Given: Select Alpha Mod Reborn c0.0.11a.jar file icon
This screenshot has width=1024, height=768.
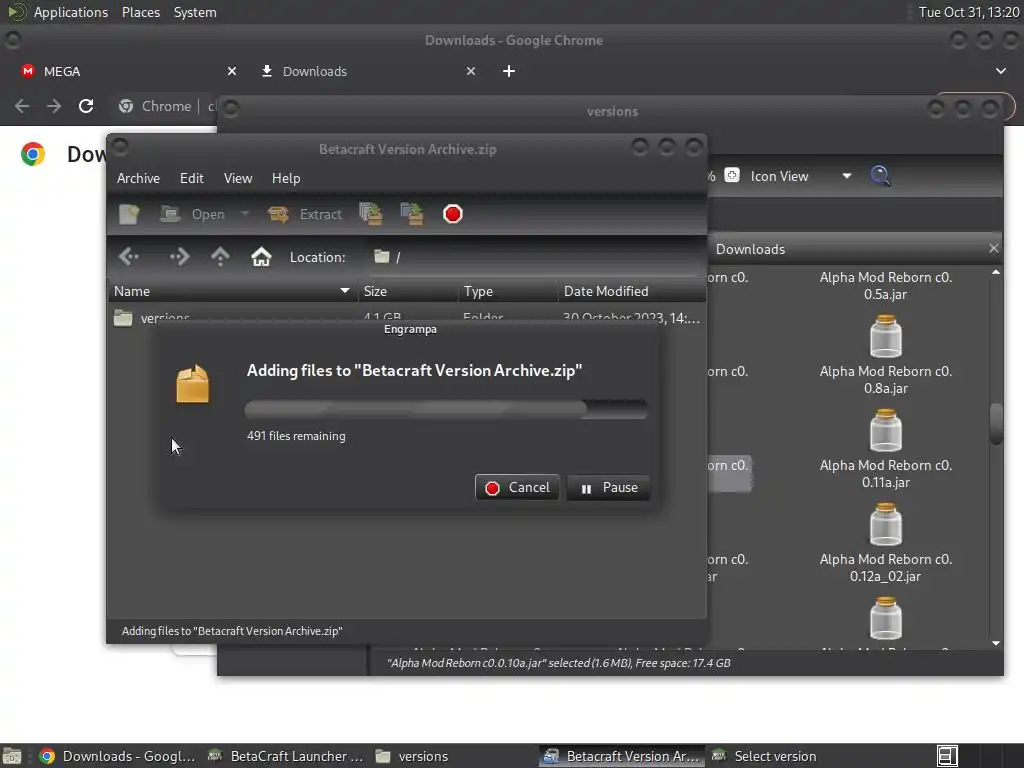Looking at the screenshot, I should (x=886, y=430).
